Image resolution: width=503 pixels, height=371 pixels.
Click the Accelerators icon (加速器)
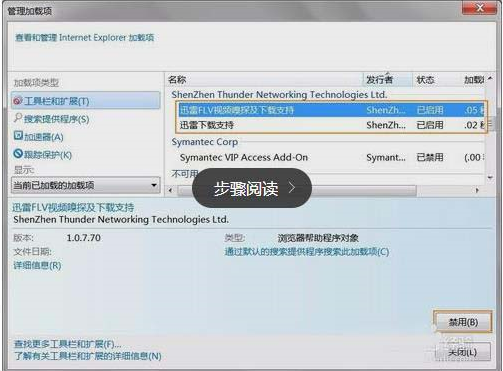point(18,136)
